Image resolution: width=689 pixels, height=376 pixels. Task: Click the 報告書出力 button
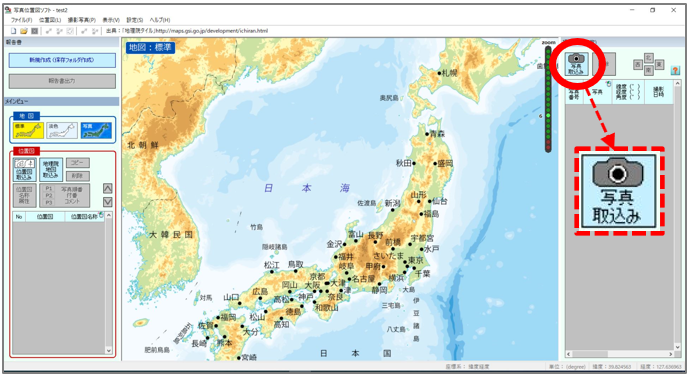[x=62, y=81]
